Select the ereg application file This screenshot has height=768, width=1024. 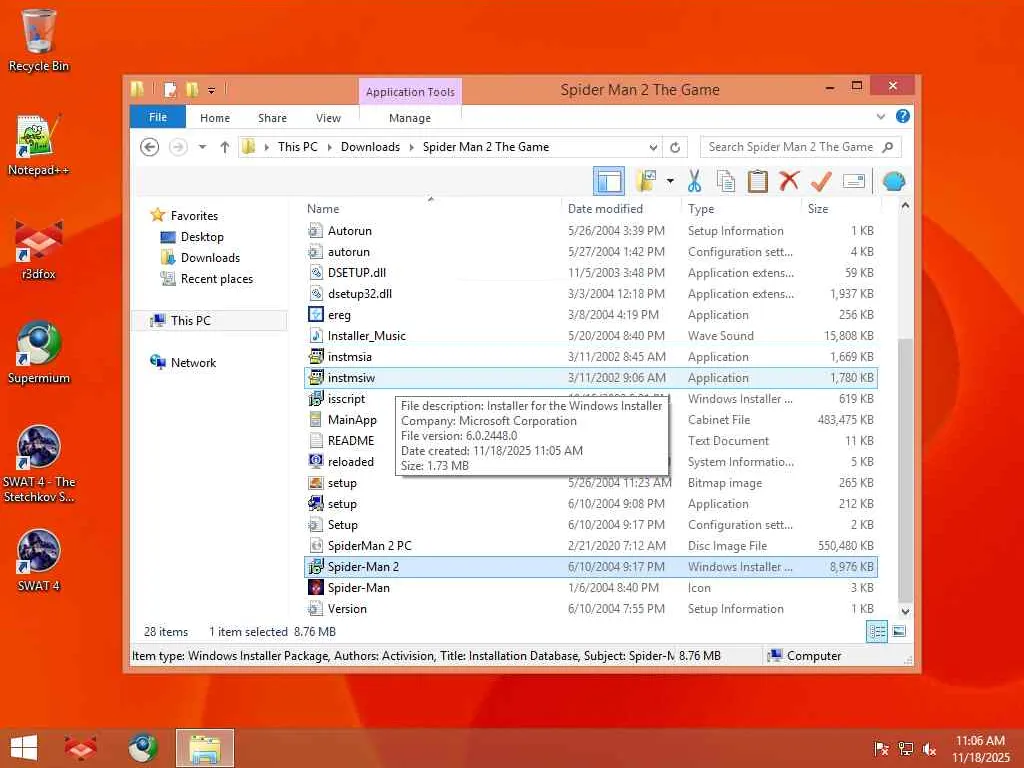coord(590,315)
